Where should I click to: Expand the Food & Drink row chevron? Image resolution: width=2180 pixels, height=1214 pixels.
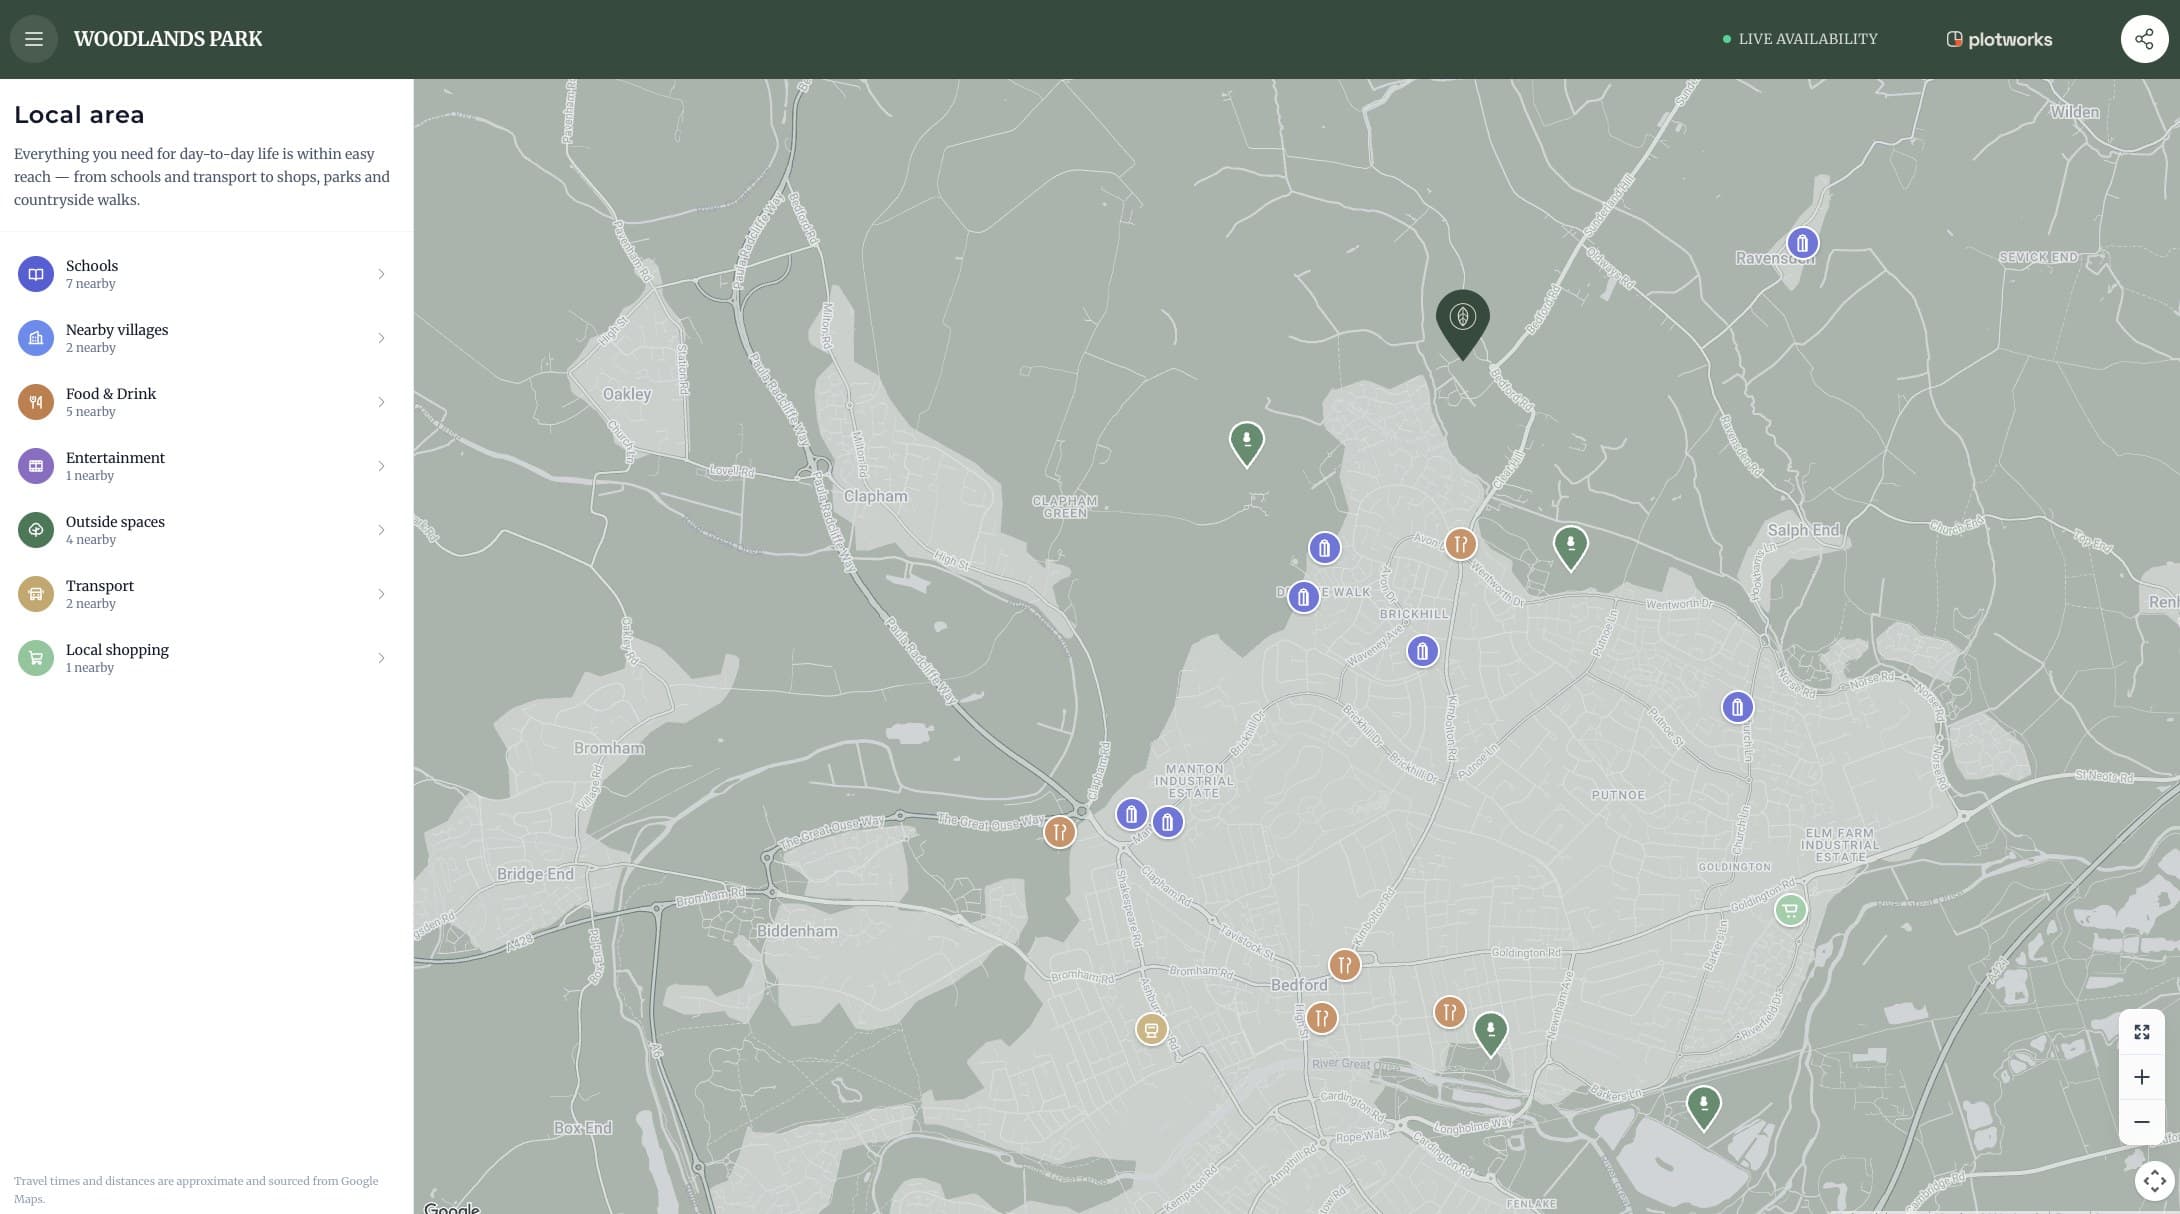(381, 402)
